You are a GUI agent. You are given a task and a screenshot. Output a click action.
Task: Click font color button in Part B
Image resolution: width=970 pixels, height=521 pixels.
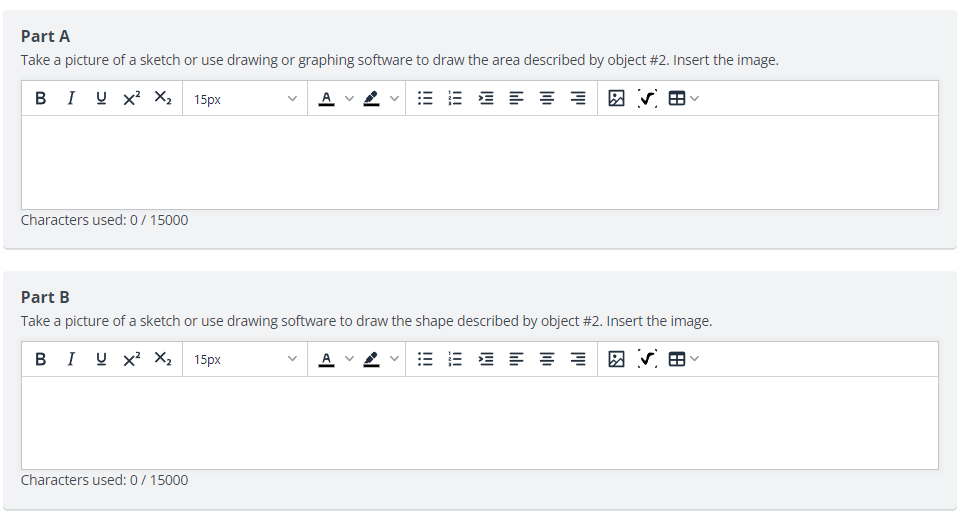(x=327, y=359)
